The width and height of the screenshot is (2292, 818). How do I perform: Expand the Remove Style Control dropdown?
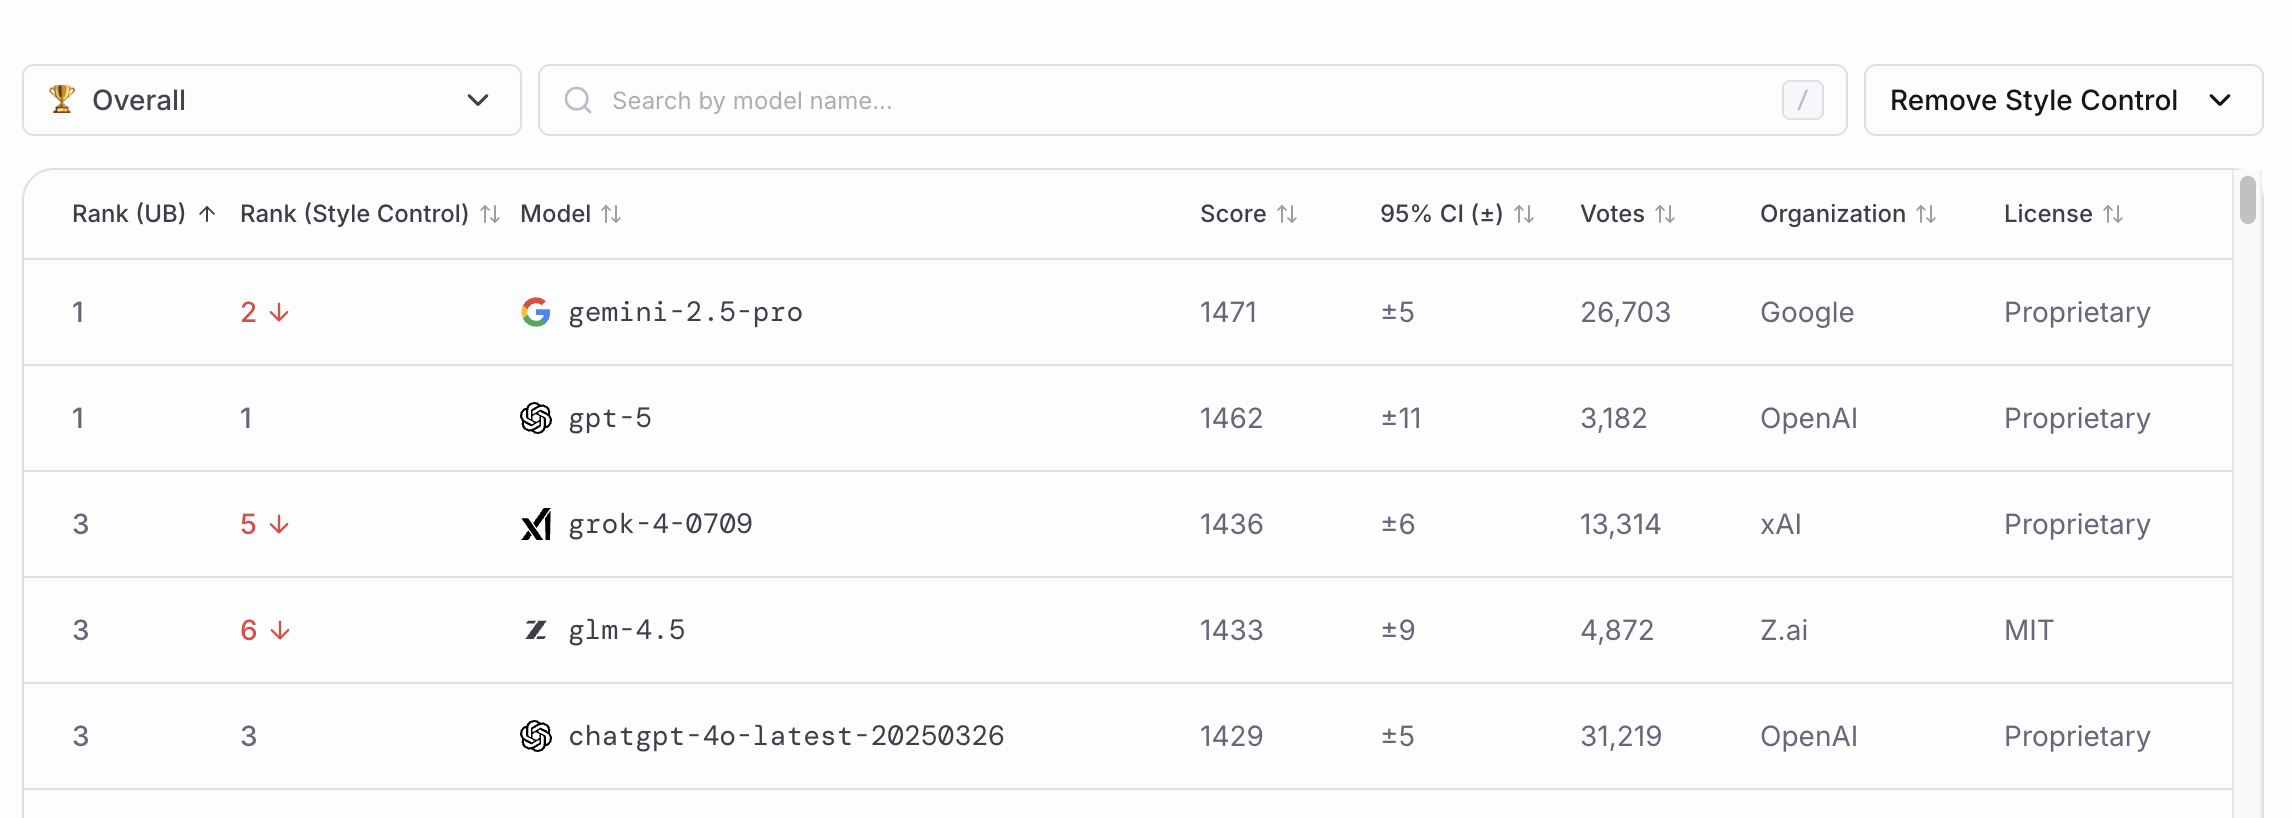click(2063, 100)
